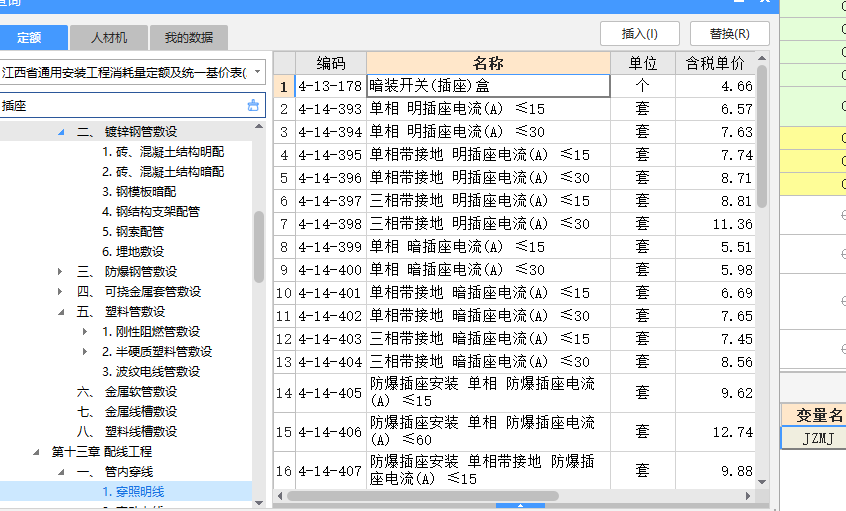Click the table vertical scrollbar up arrow
The image size is (846, 511).
click(762, 58)
